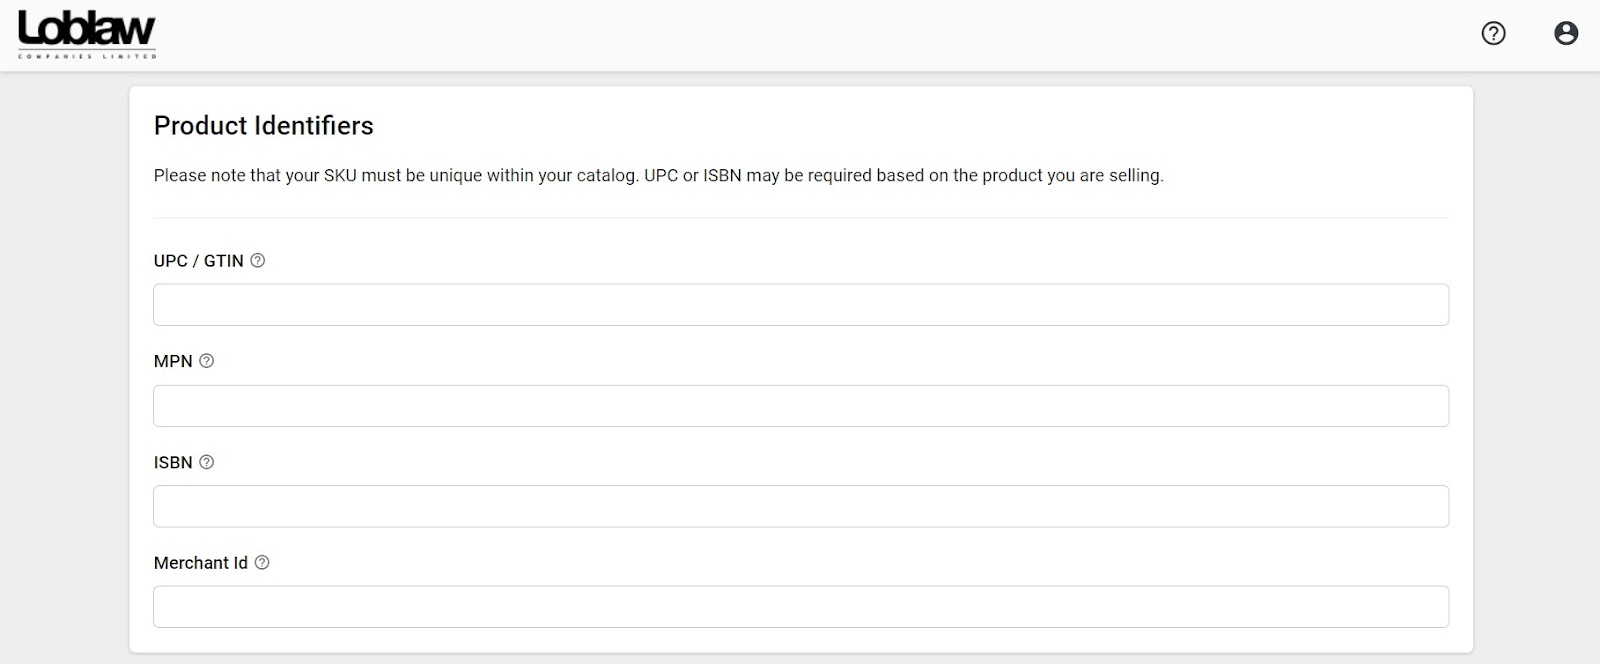The image size is (1600, 664).
Task: Click the ISBN field label
Action: (173, 462)
